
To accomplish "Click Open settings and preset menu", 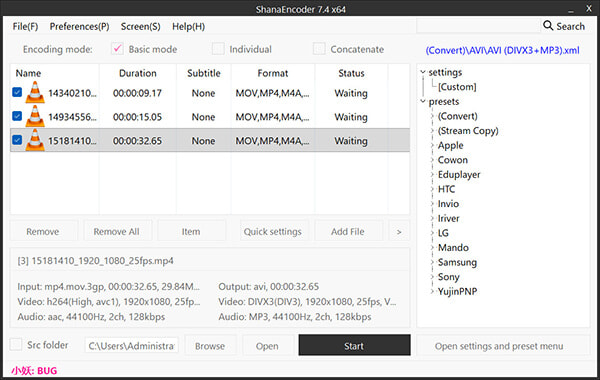I will pos(503,346).
